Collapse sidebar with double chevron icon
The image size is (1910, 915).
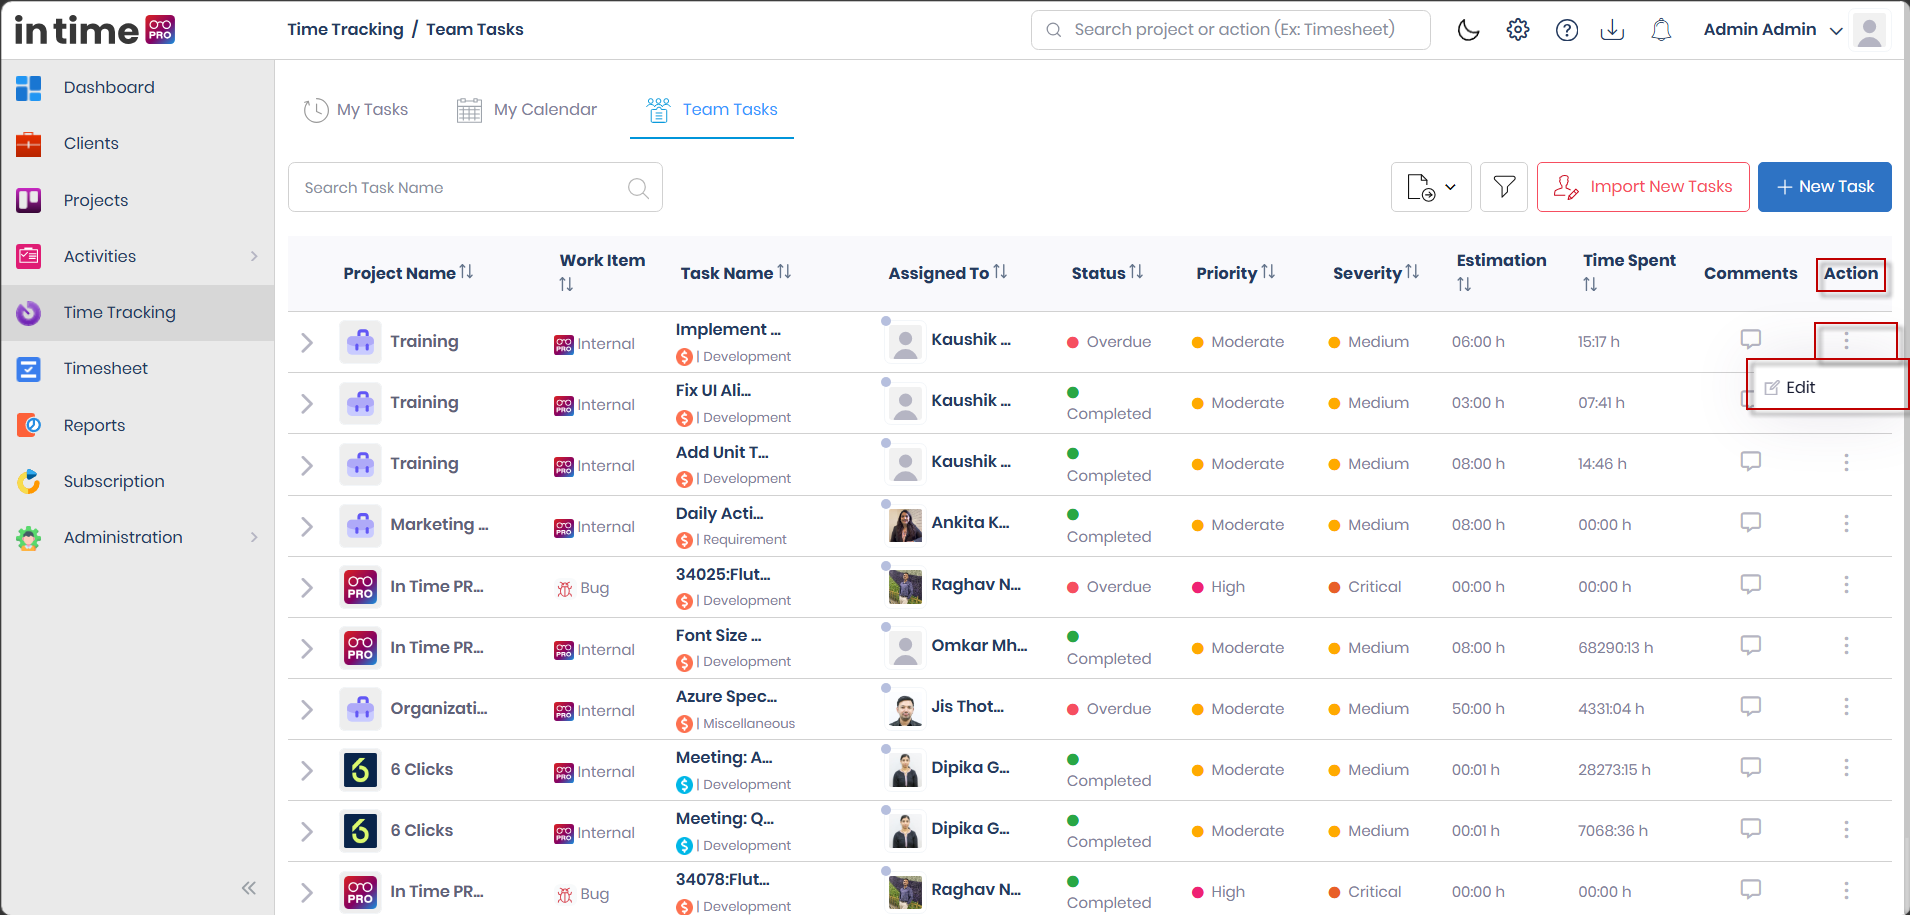[x=249, y=888]
